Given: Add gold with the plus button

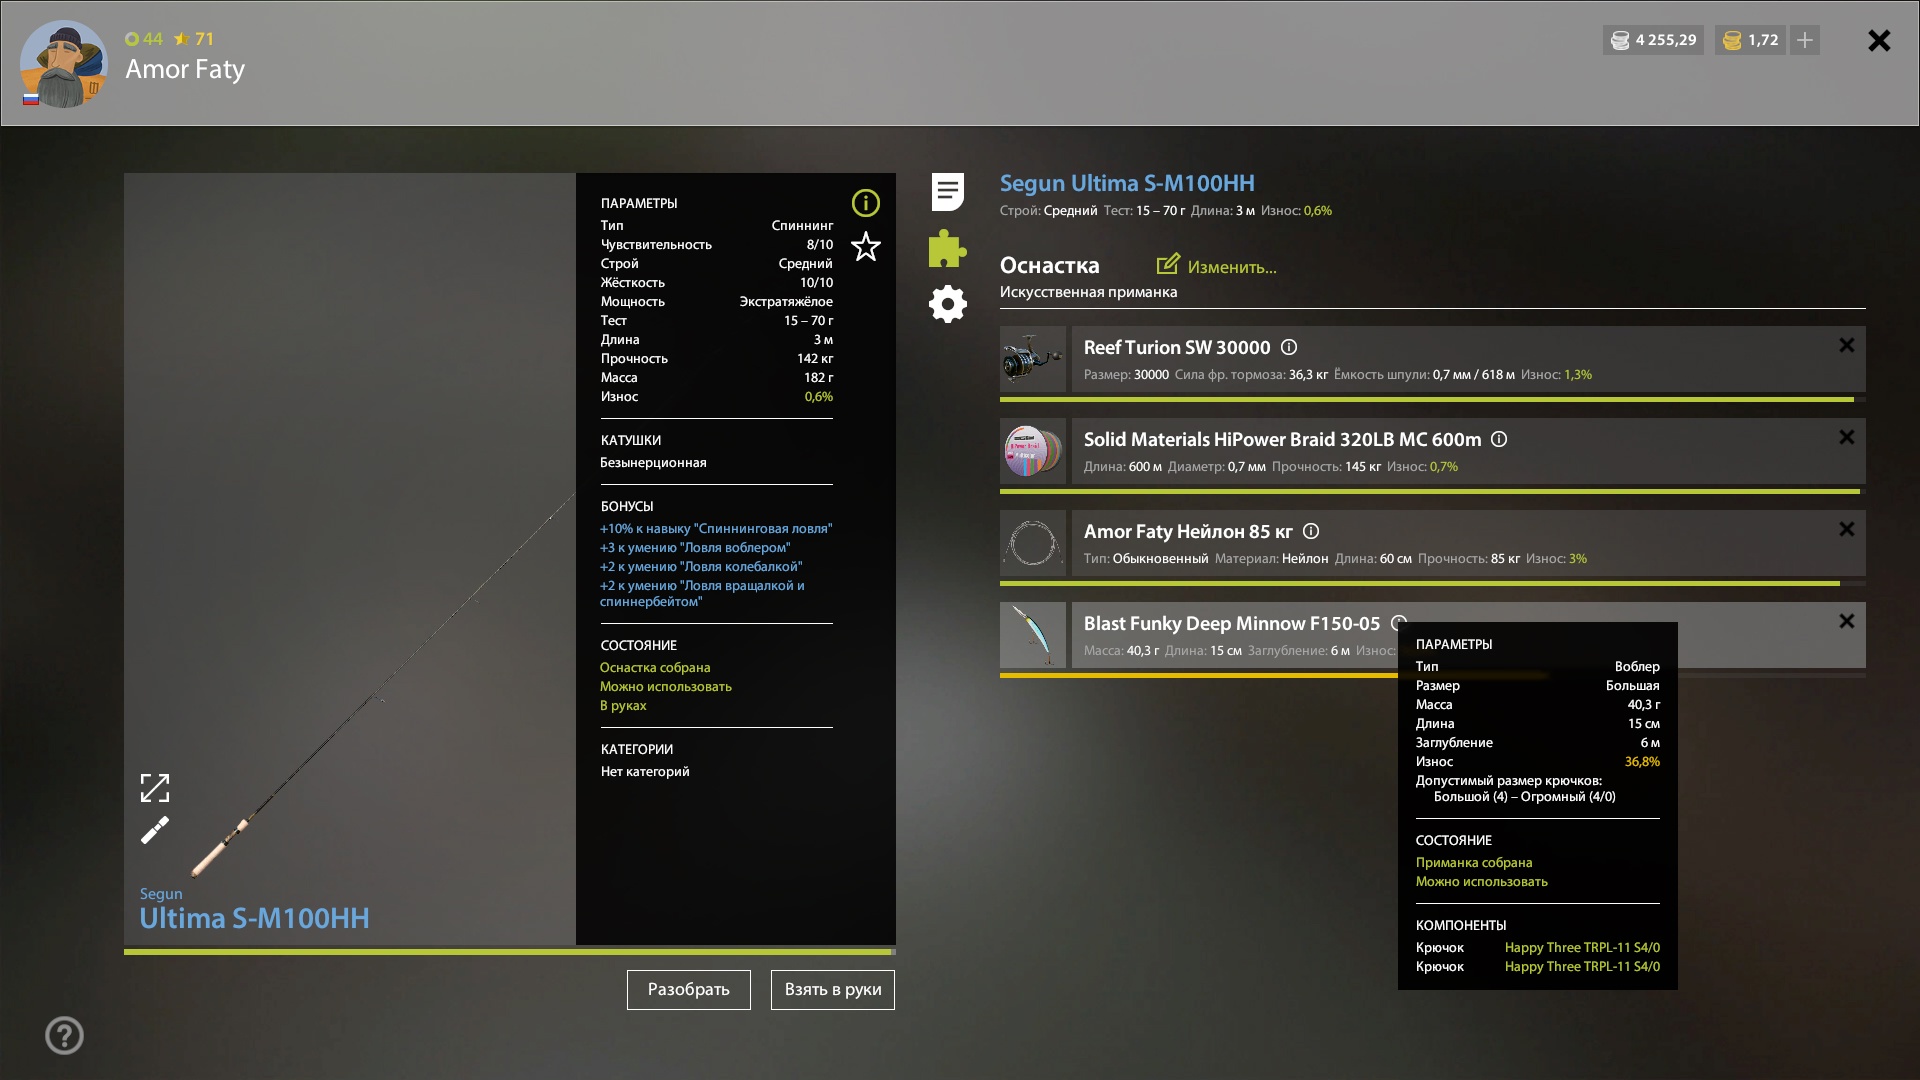Looking at the screenshot, I should pyautogui.click(x=1805, y=40).
